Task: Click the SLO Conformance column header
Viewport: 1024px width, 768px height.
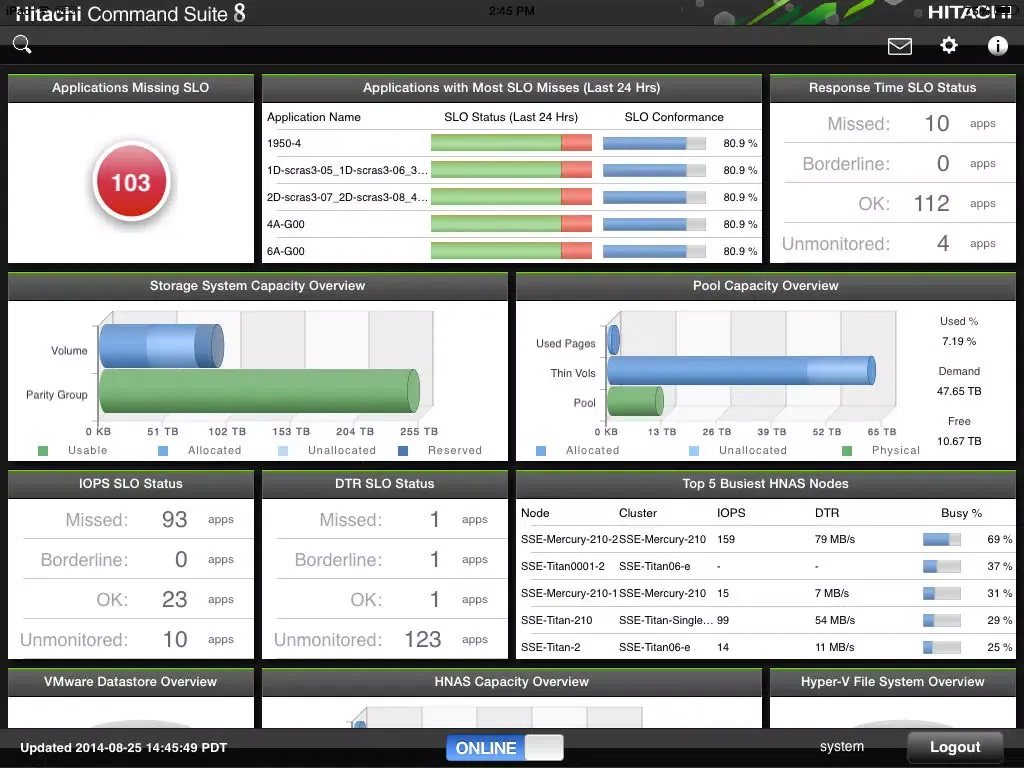Action: coord(674,117)
